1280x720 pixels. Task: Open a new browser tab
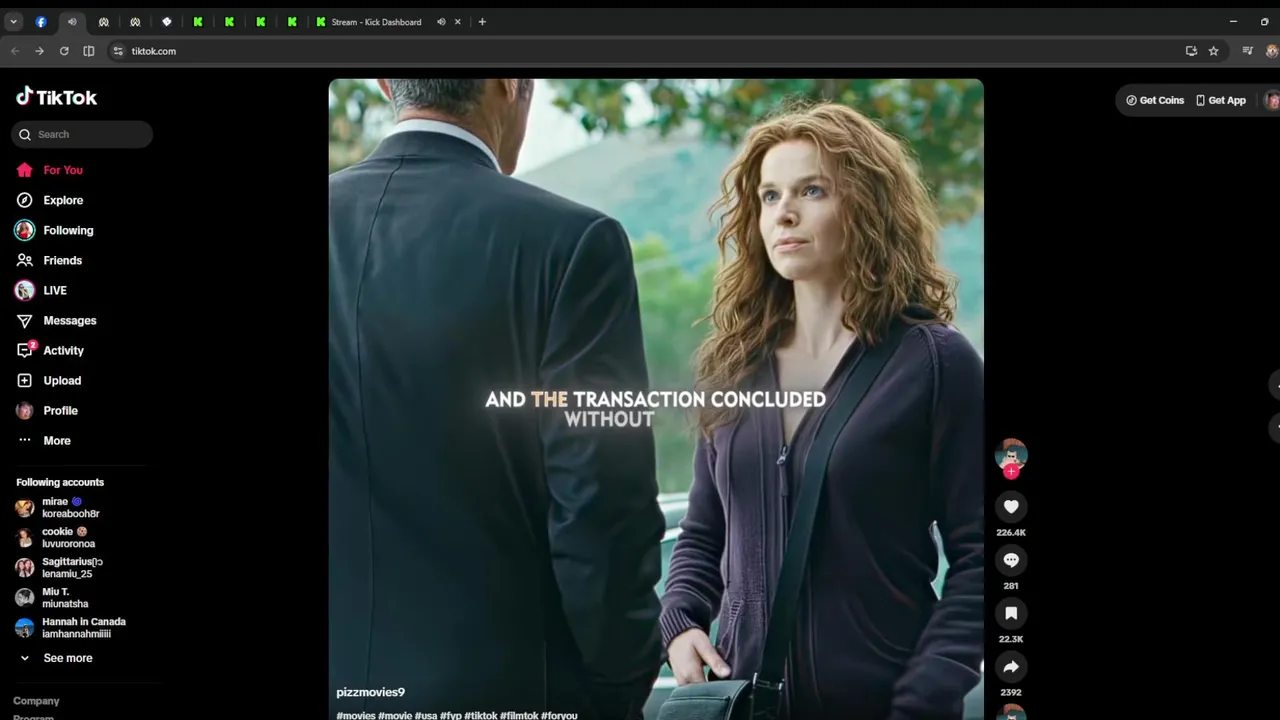click(x=482, y=22)
